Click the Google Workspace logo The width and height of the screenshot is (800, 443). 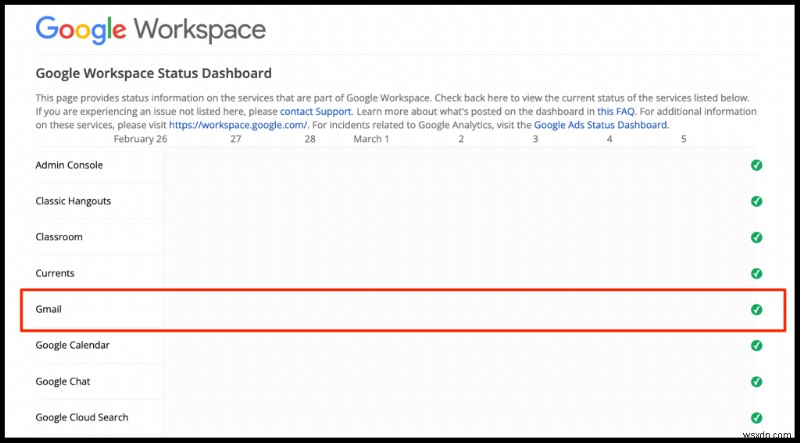coord(150,29)
